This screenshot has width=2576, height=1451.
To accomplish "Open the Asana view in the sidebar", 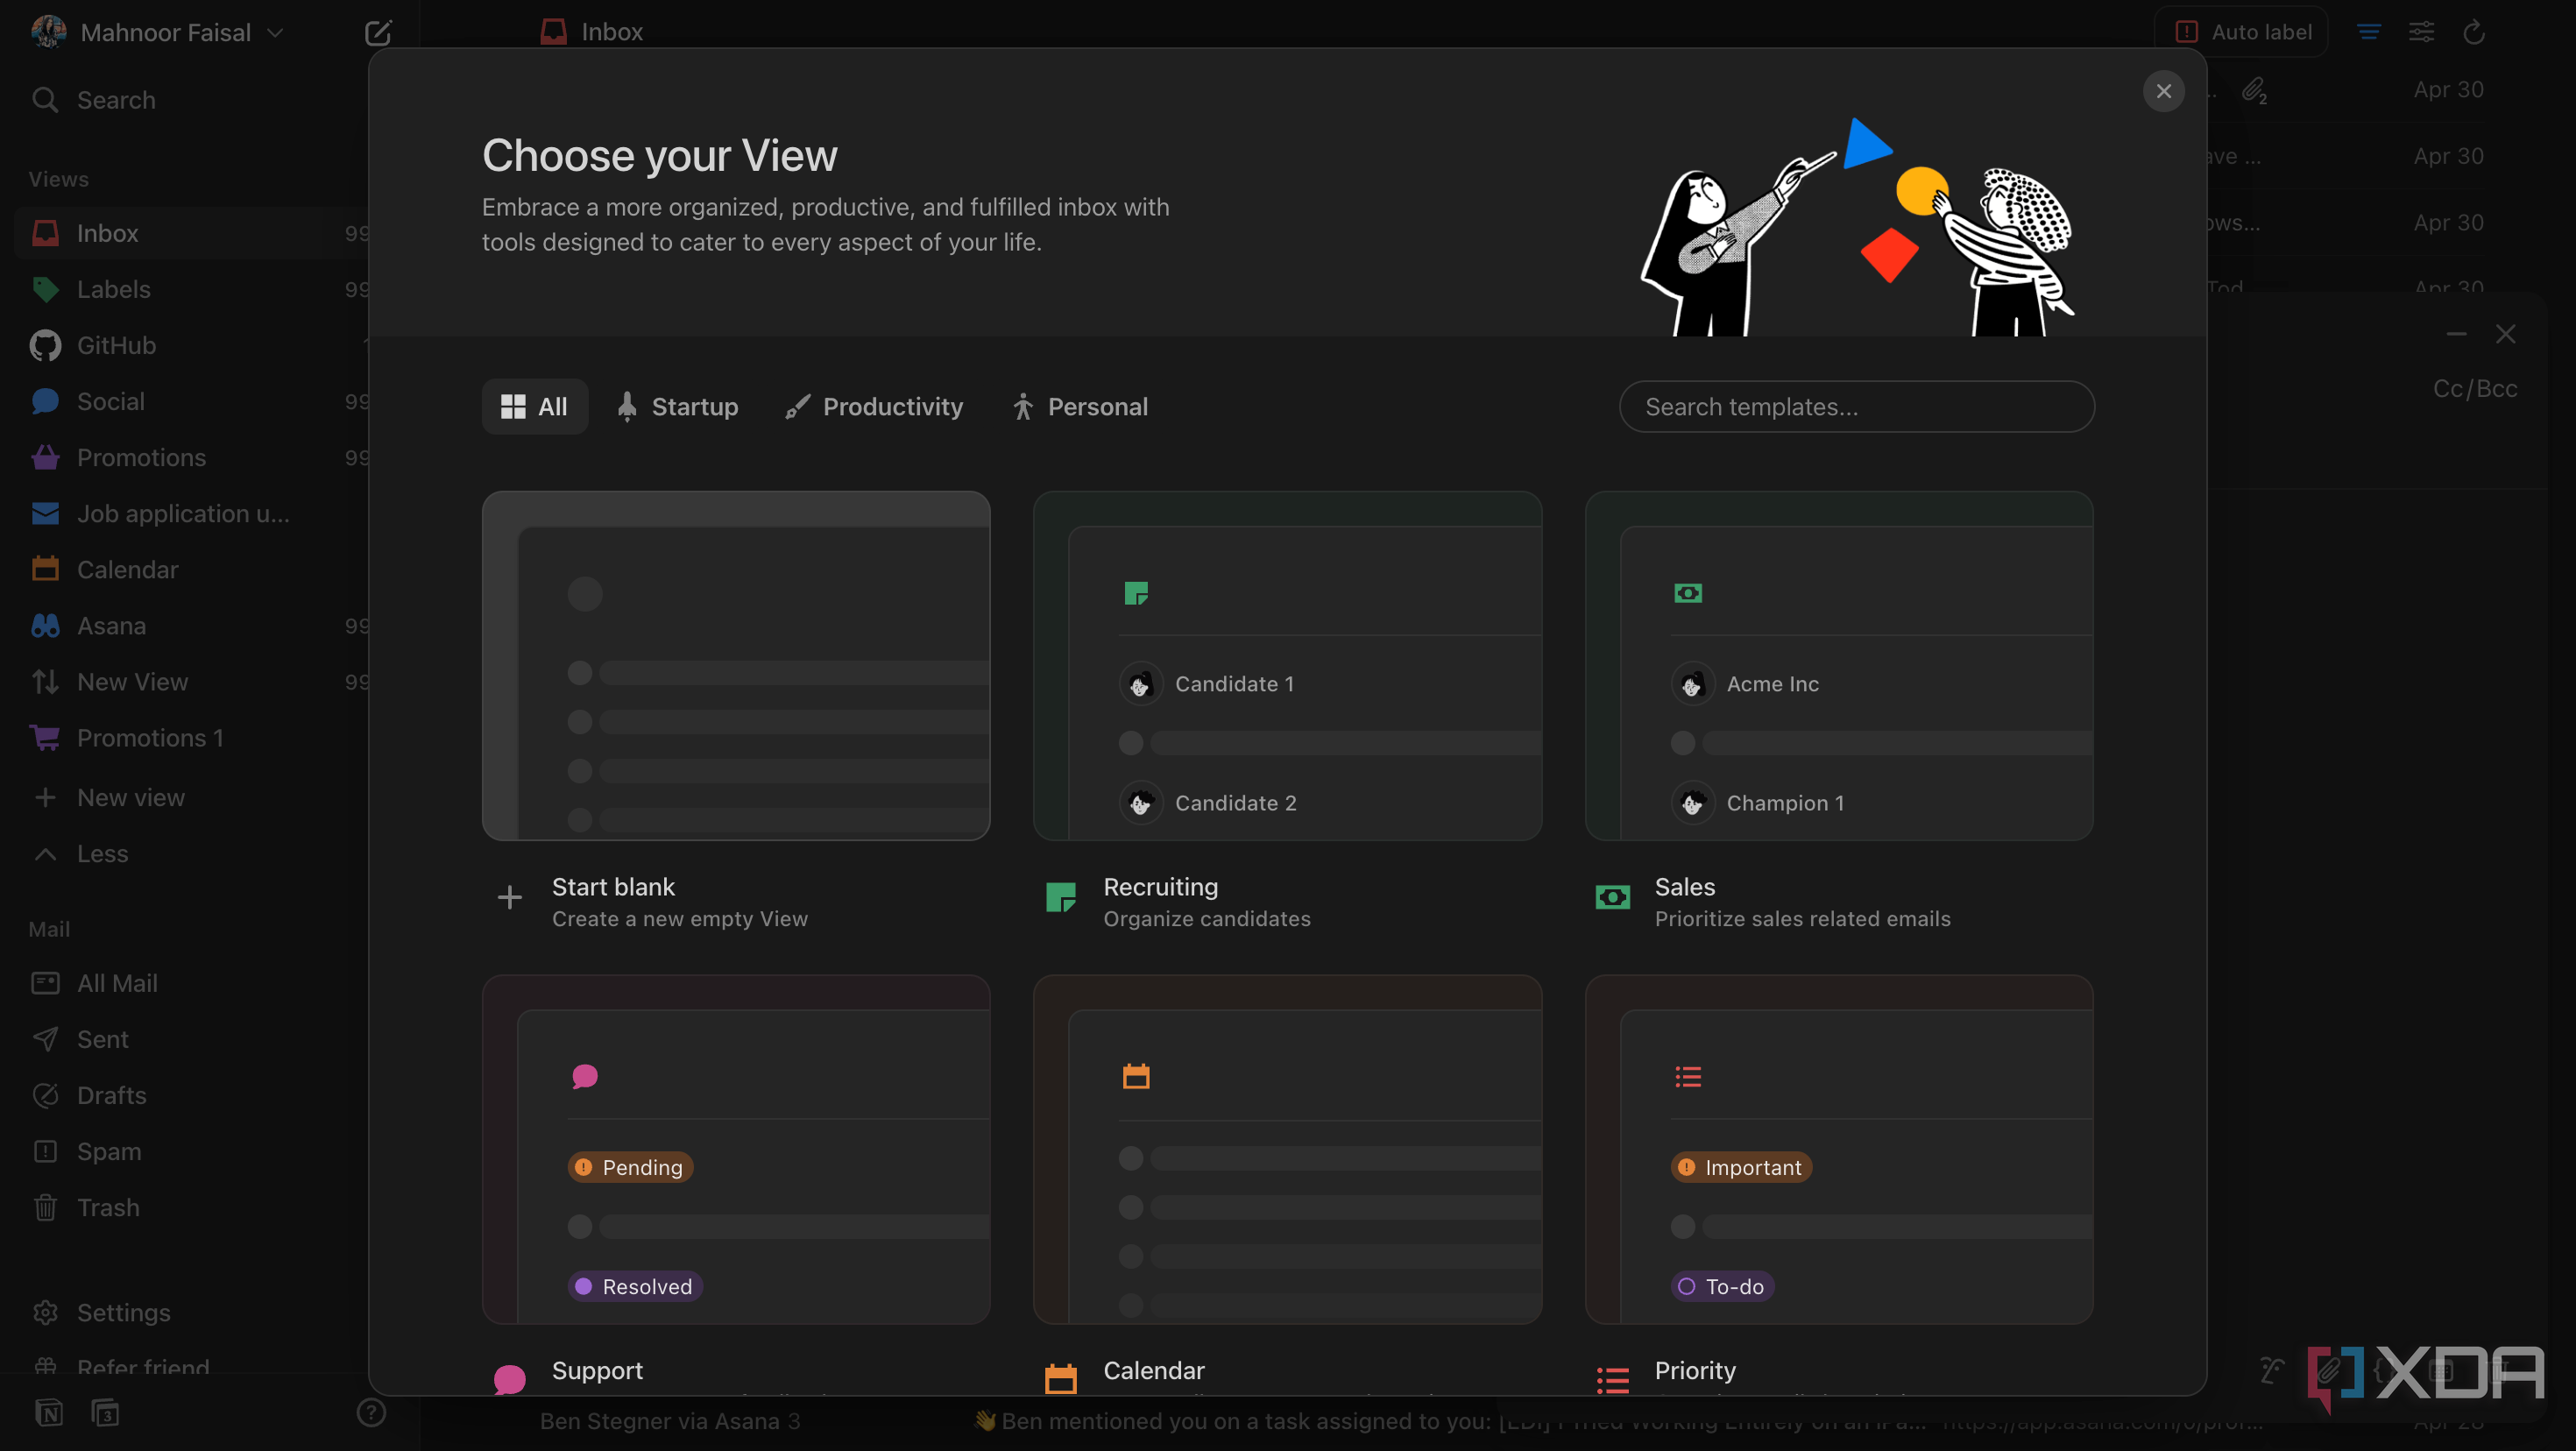I will [x=112, y=625].
